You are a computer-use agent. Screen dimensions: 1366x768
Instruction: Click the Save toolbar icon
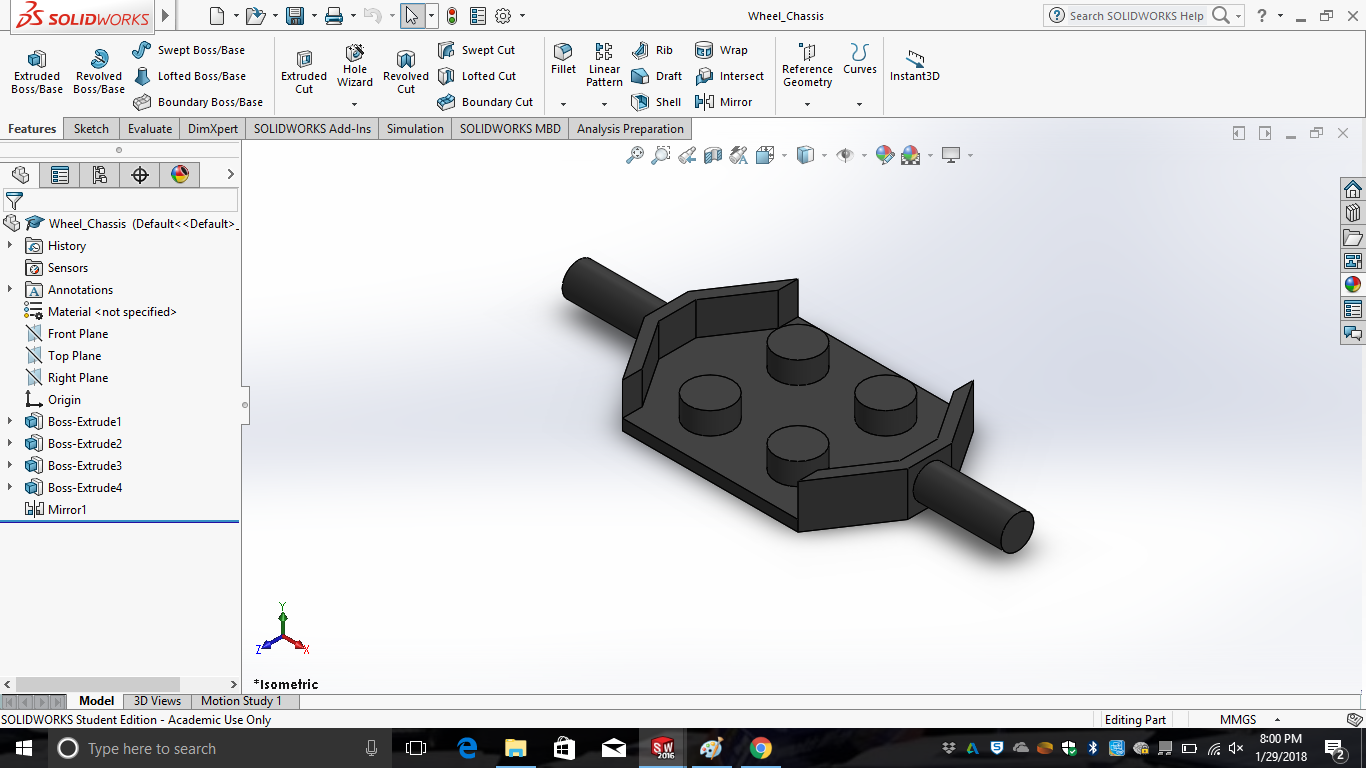click(x=295, y=16)
